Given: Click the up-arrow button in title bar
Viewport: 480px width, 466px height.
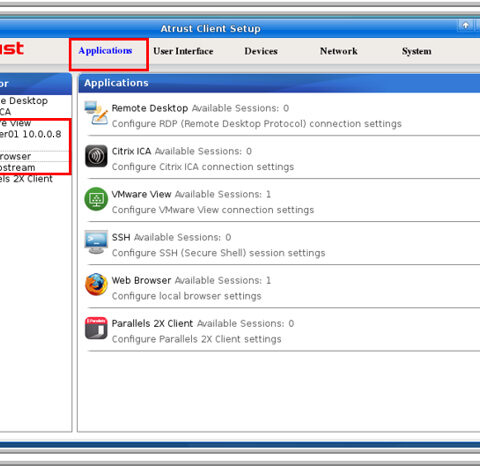Looking at the screenshot, I should click(465, 25).
